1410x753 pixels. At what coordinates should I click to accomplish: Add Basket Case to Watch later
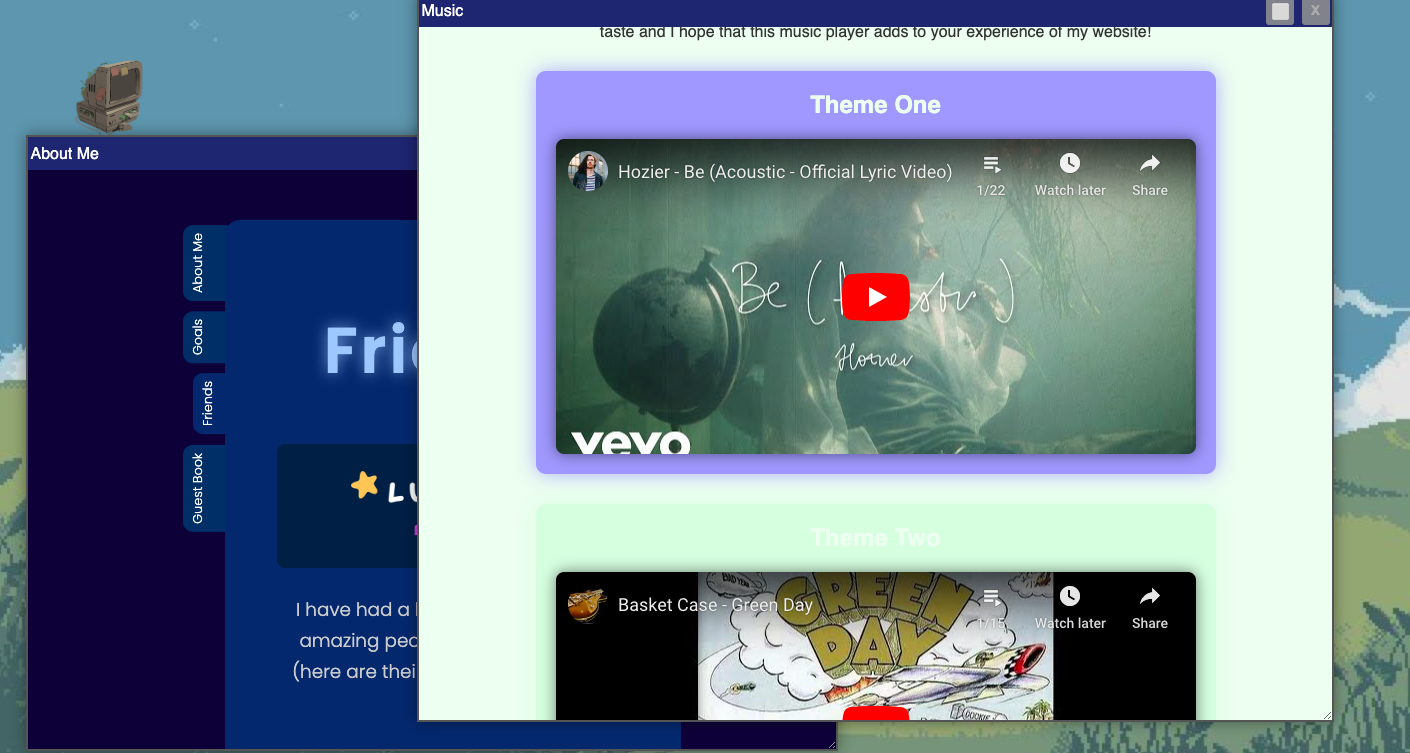(1069, 607)
